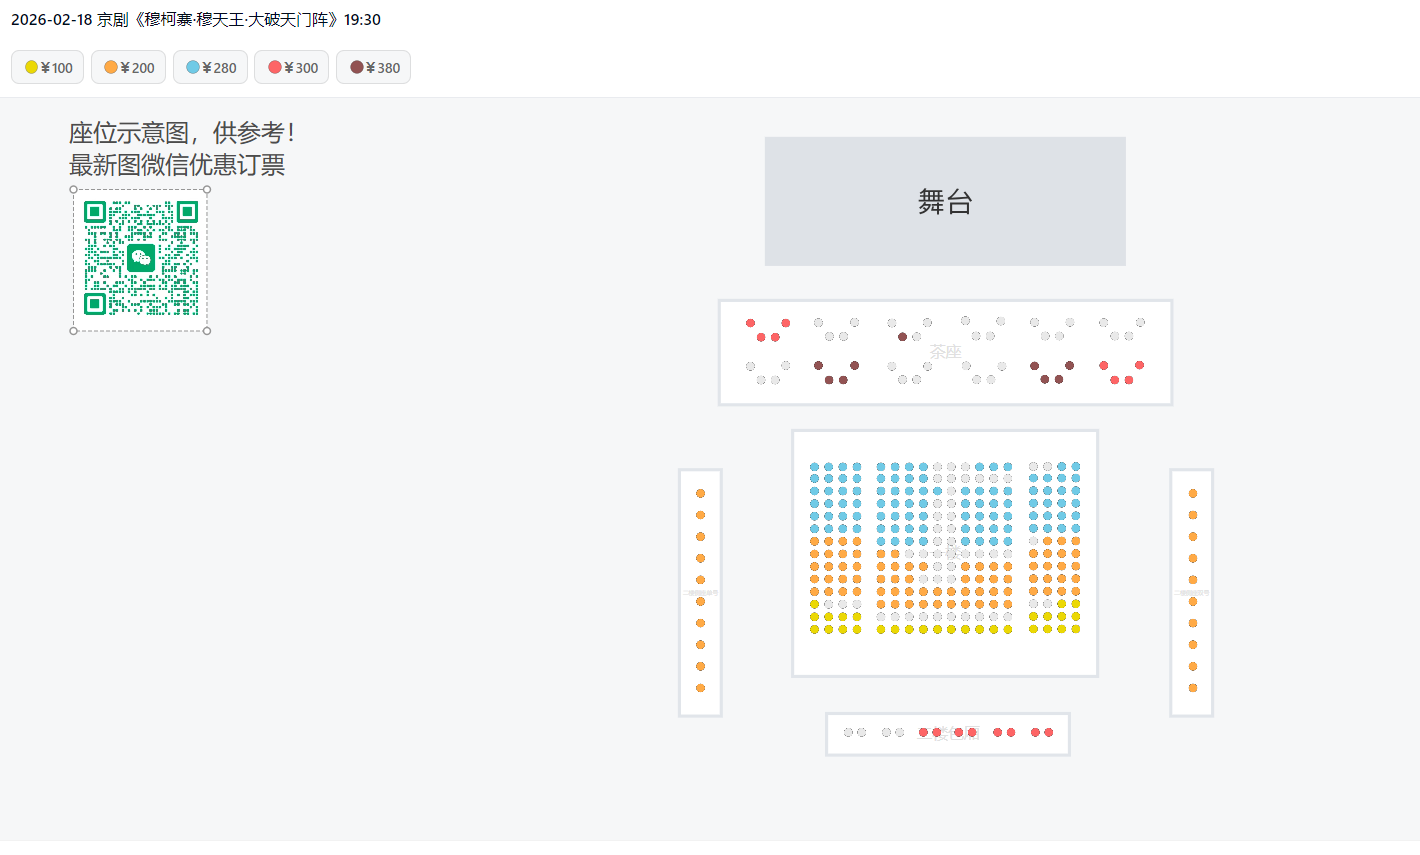Toggle the ¥100 yellow price filter
Screen dimensions: 1420x855
point(48,68)
